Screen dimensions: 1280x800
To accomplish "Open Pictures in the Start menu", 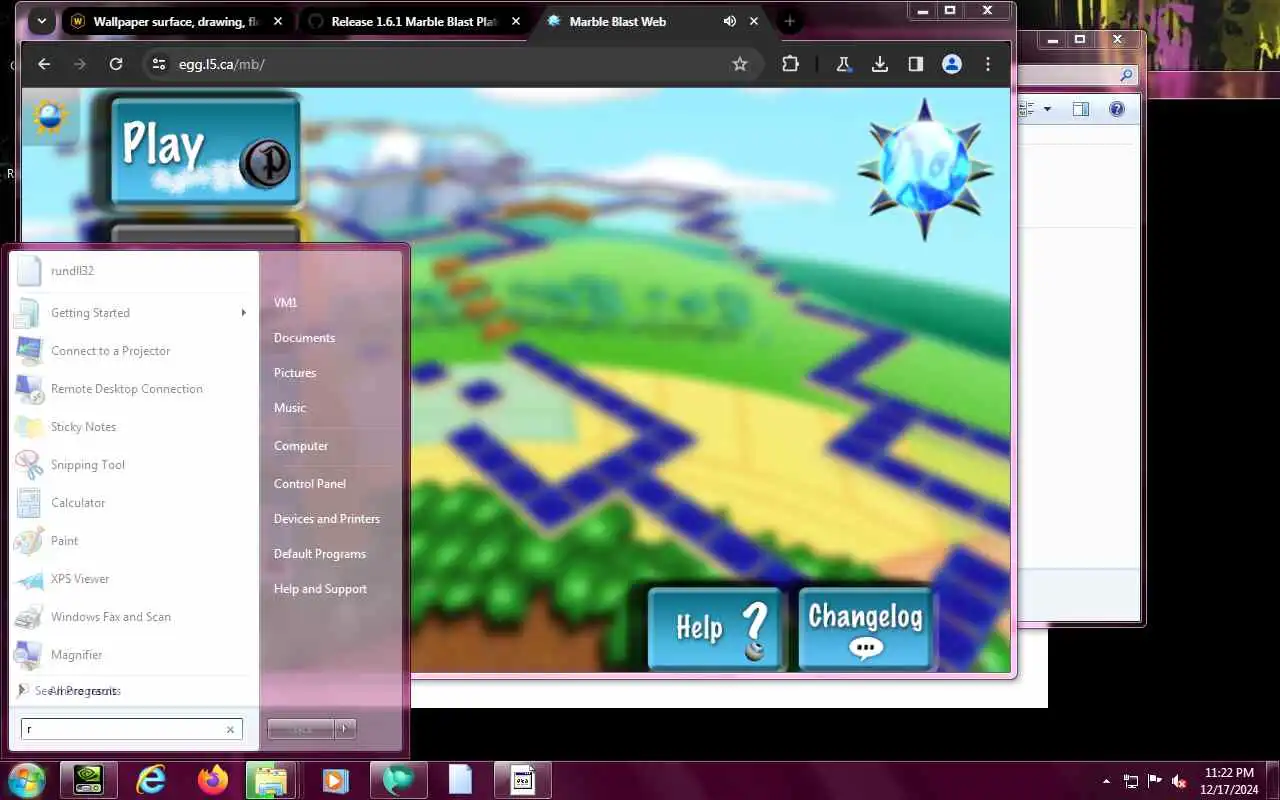I will pos(295,373).
